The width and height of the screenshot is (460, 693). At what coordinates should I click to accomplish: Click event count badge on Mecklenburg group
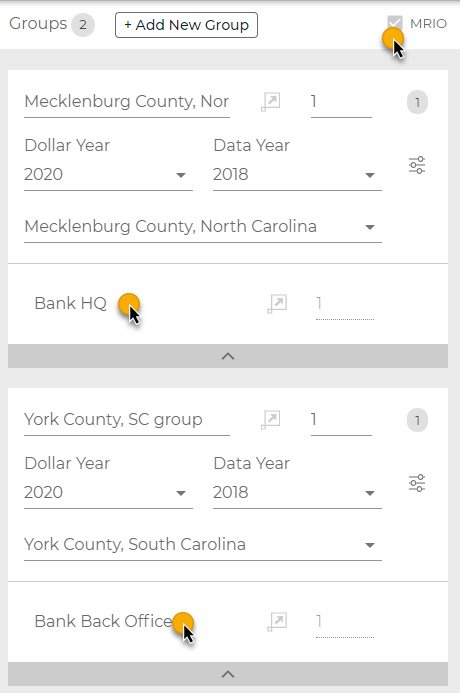click(x=417, y=103)
